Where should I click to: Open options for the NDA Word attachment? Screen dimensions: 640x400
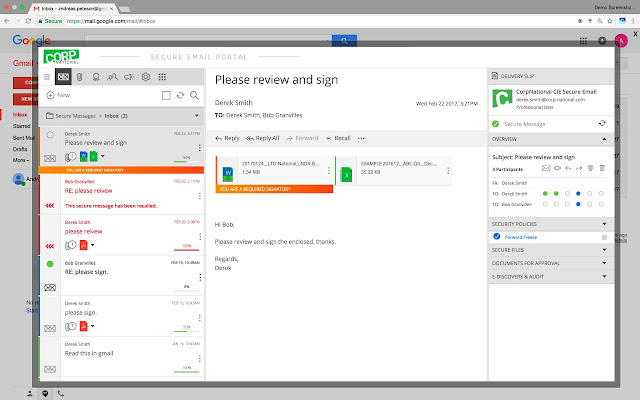coord(329,171)
